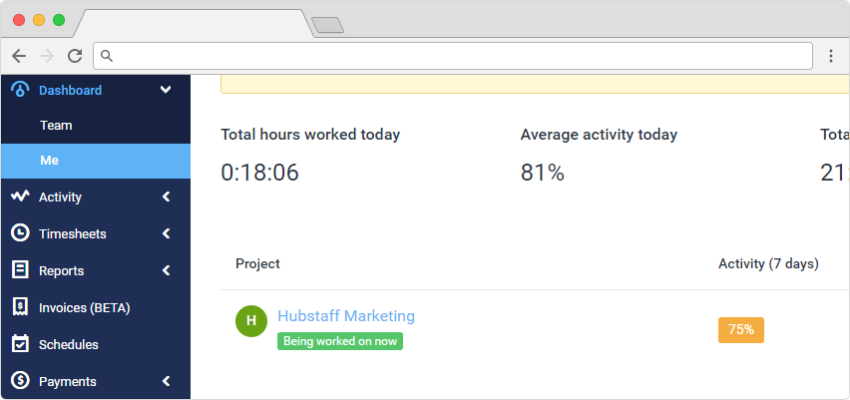Screen dimensions: 850x400
Task: Click Average activity today label
Action: click(x=599, y=134)
